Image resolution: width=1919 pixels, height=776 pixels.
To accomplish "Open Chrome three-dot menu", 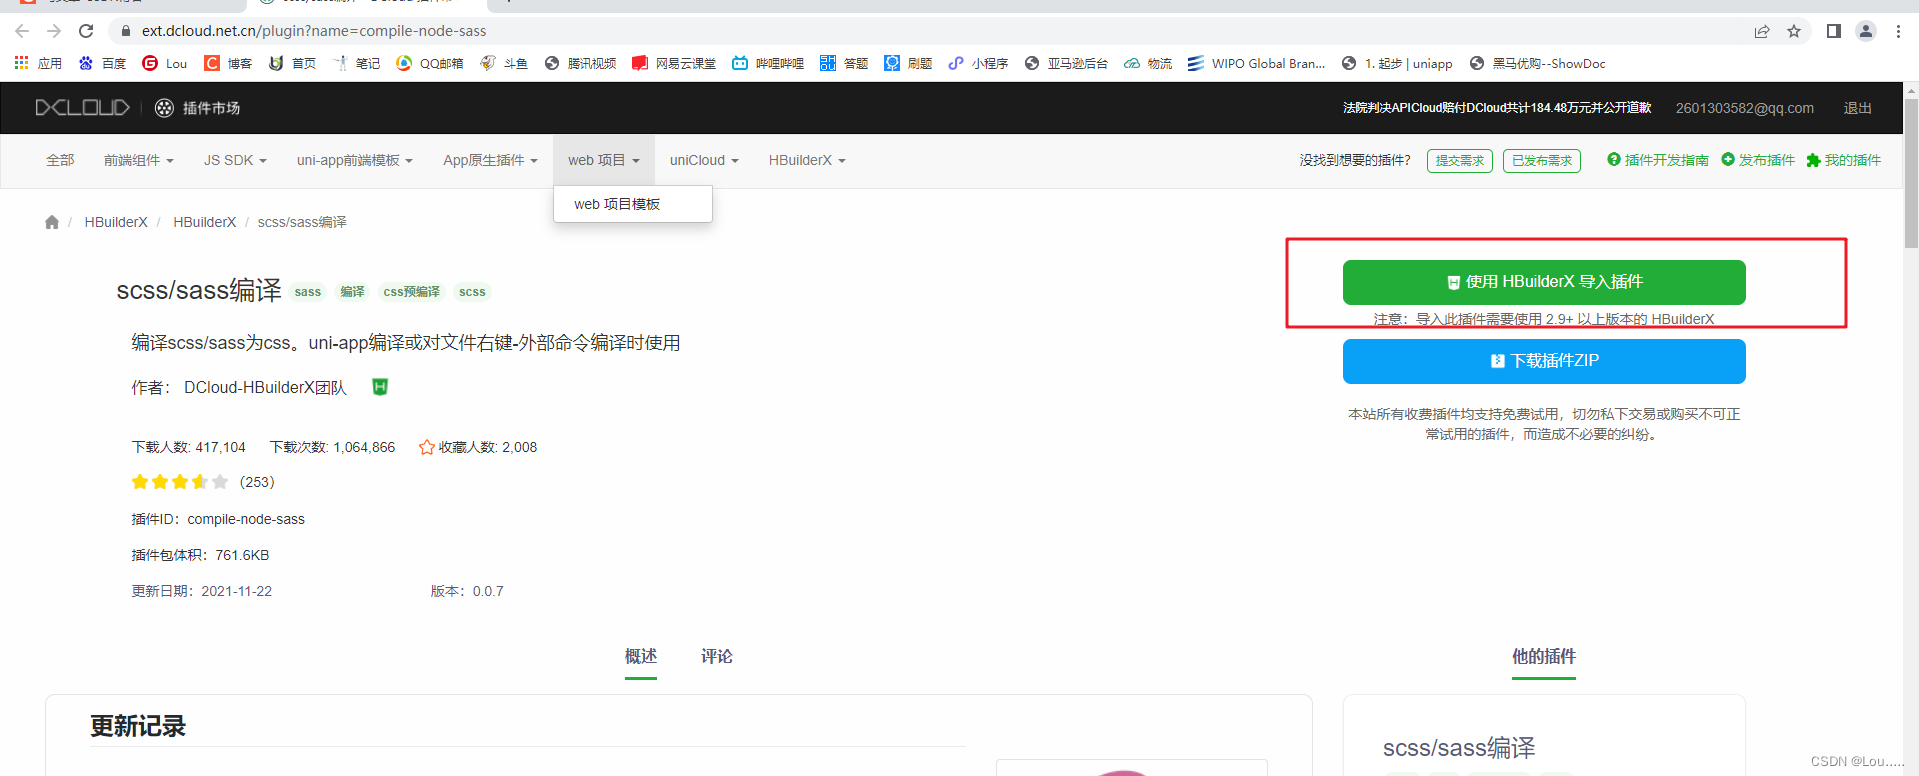I will pos(1898,31).
